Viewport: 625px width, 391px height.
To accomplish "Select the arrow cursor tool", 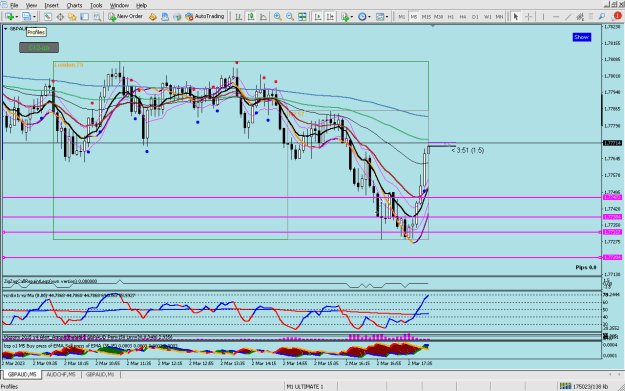I will pyautogui.click(x=516, y=17).
